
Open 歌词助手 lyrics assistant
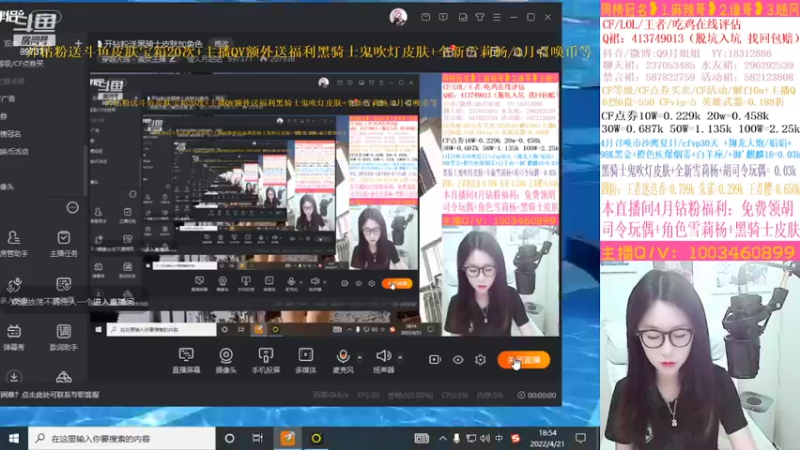point(63,337)
